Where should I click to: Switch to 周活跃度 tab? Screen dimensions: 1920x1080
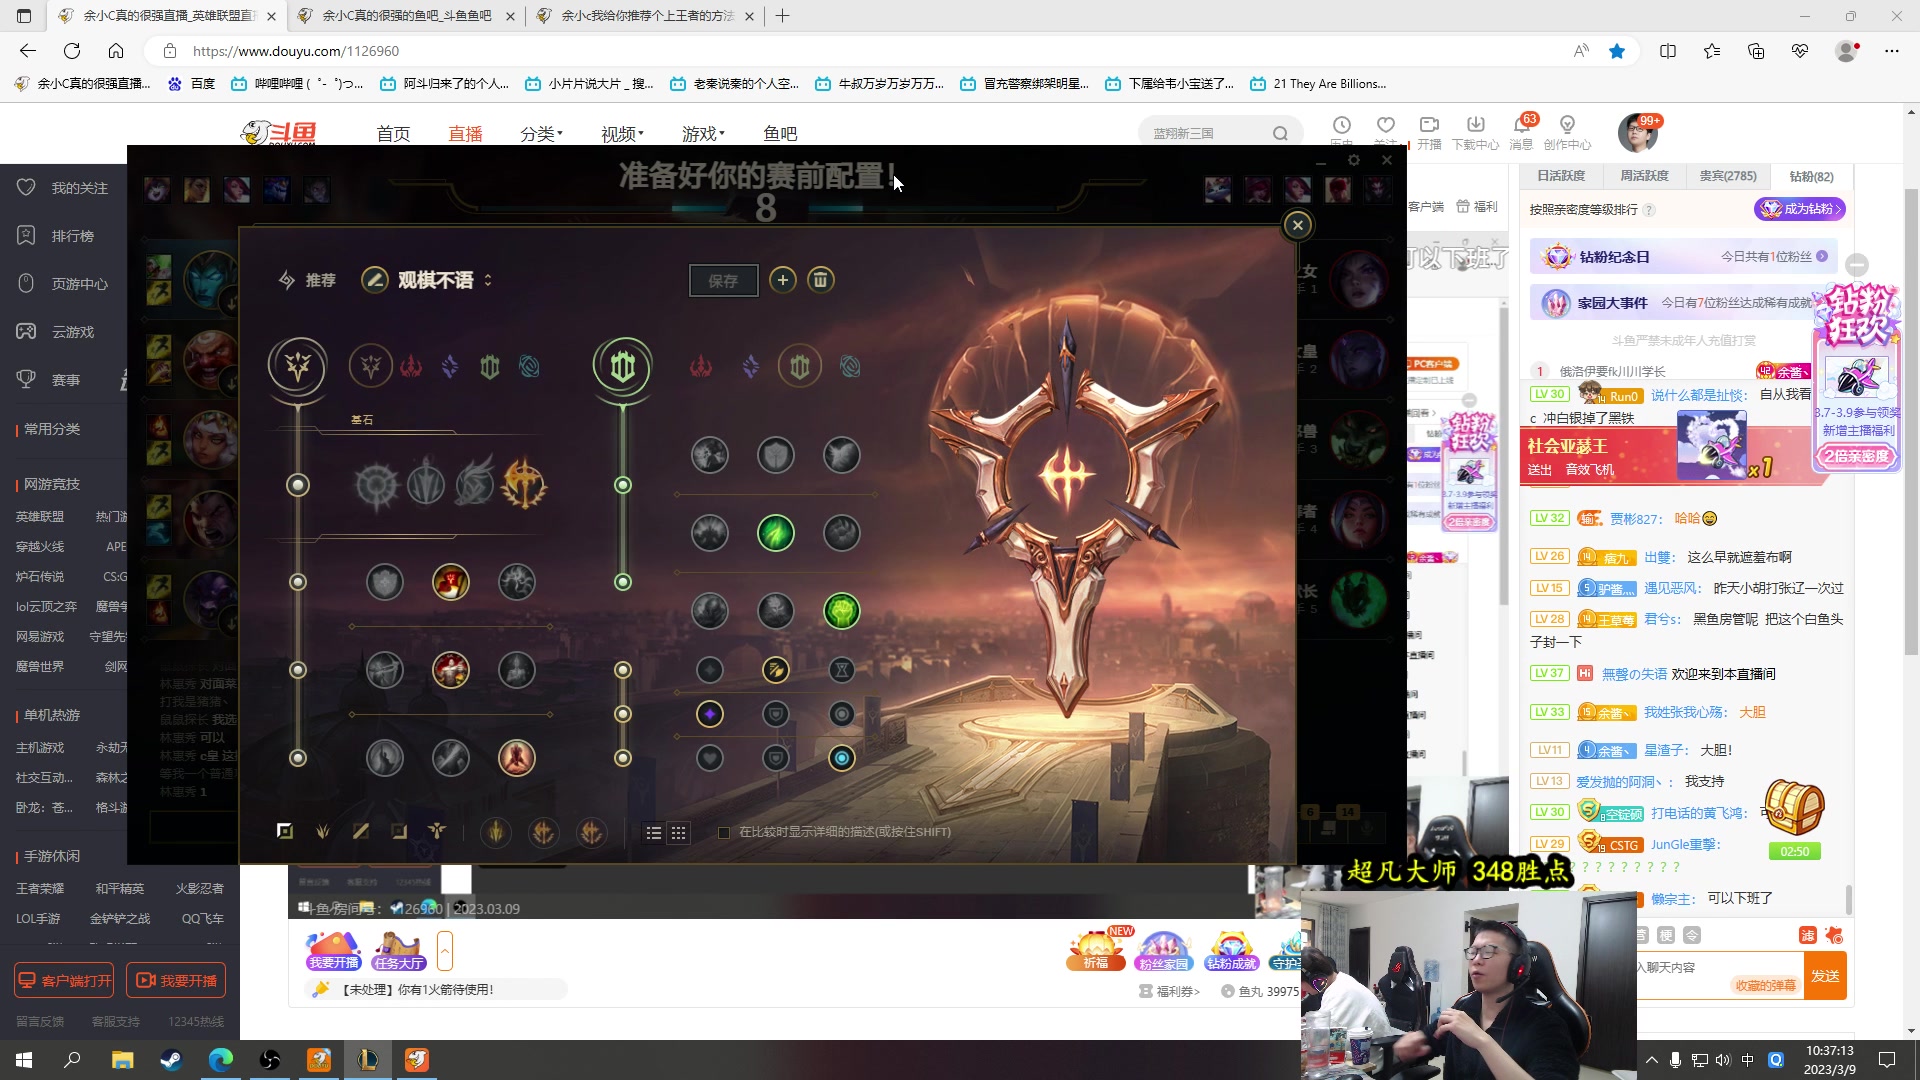tap(1644, 176)
